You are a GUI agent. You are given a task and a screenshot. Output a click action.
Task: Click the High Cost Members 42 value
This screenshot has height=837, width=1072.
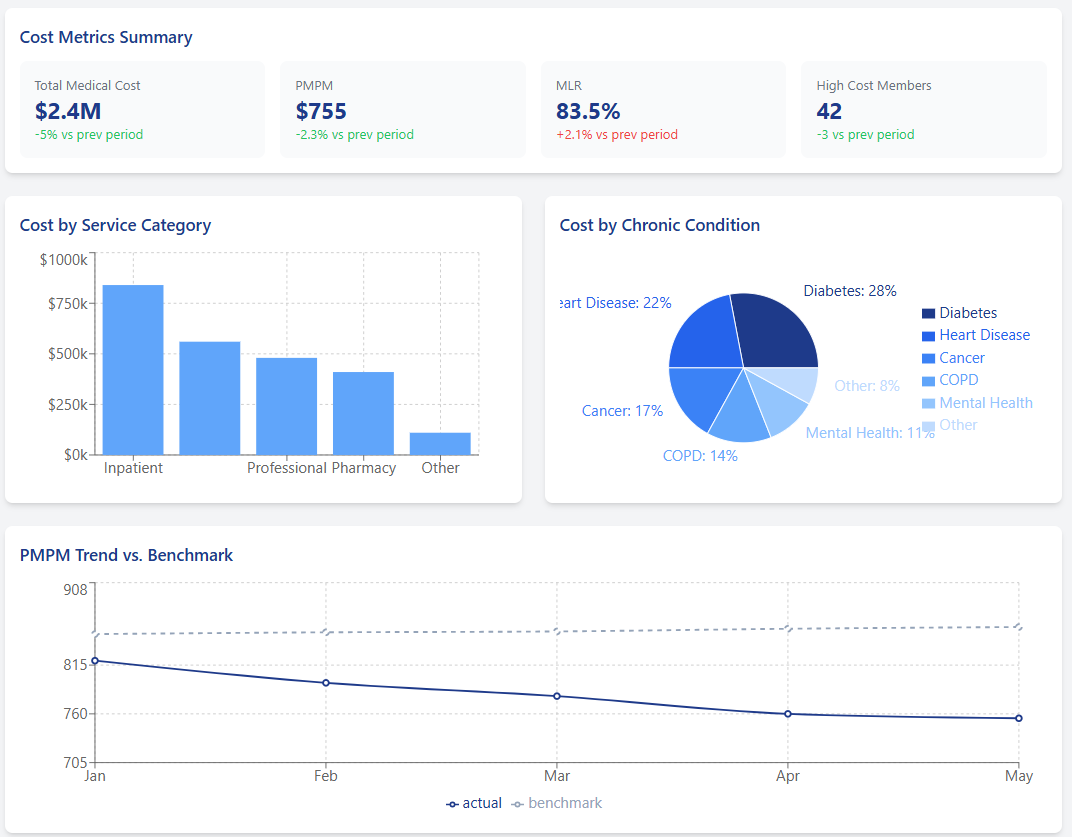click(x=829, y=111)
